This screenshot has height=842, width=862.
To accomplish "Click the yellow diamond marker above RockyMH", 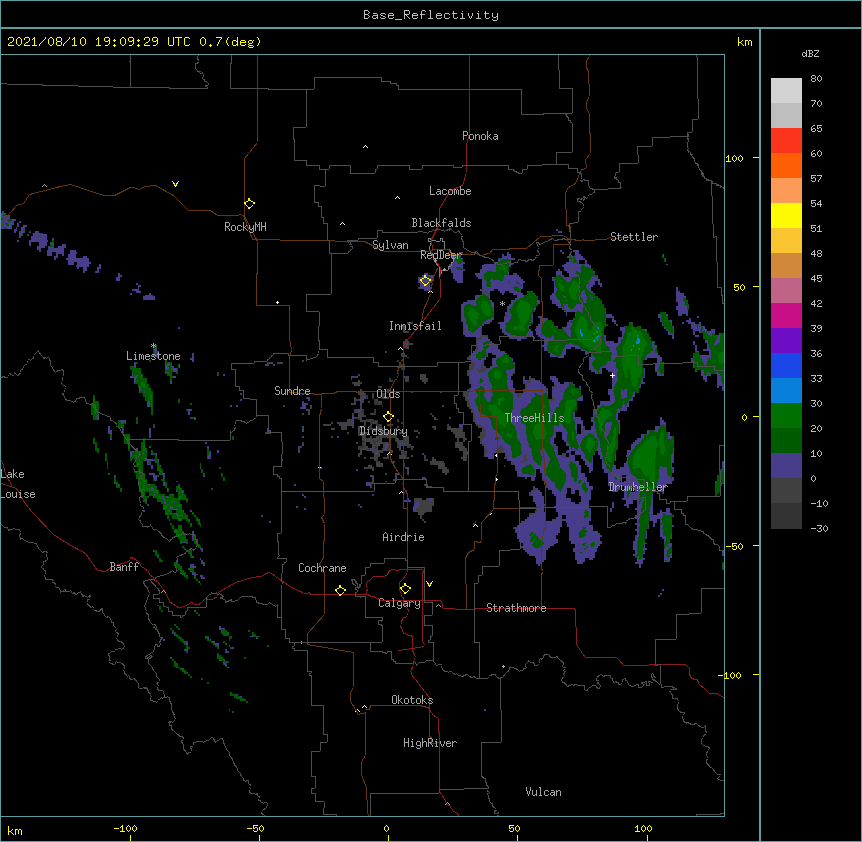I will click(x=249, y=203).
